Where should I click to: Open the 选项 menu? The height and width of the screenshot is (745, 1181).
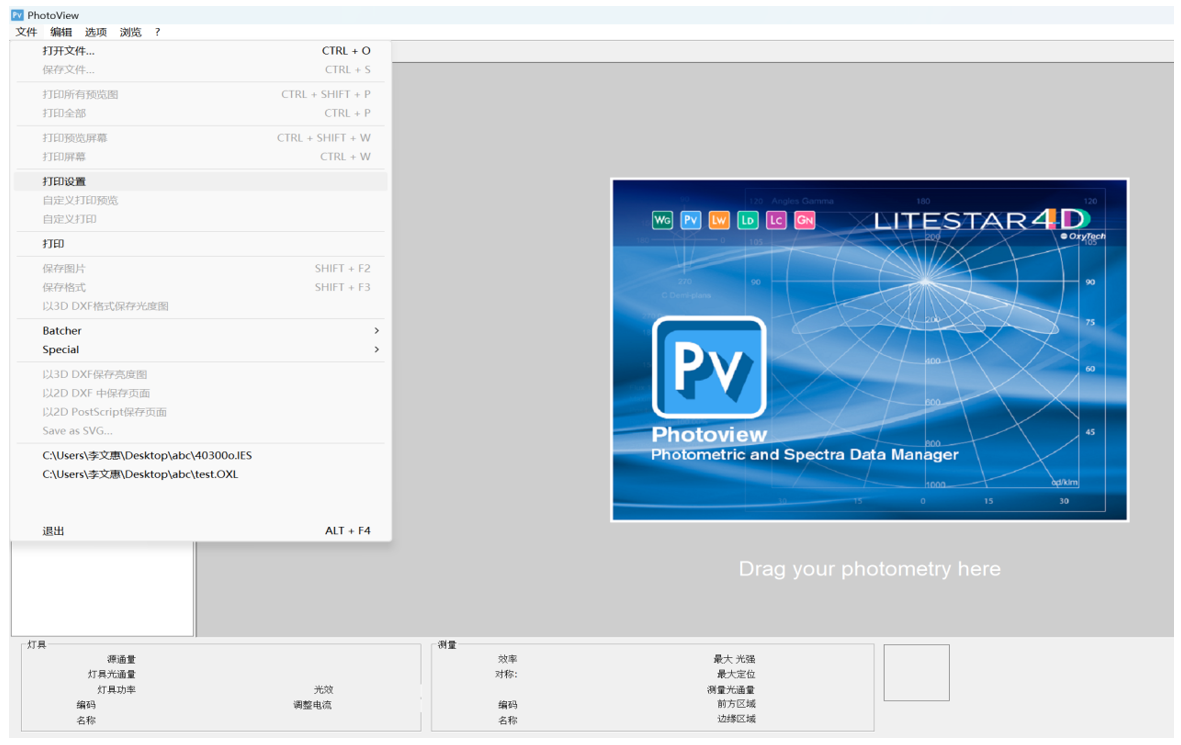(95, 32)
